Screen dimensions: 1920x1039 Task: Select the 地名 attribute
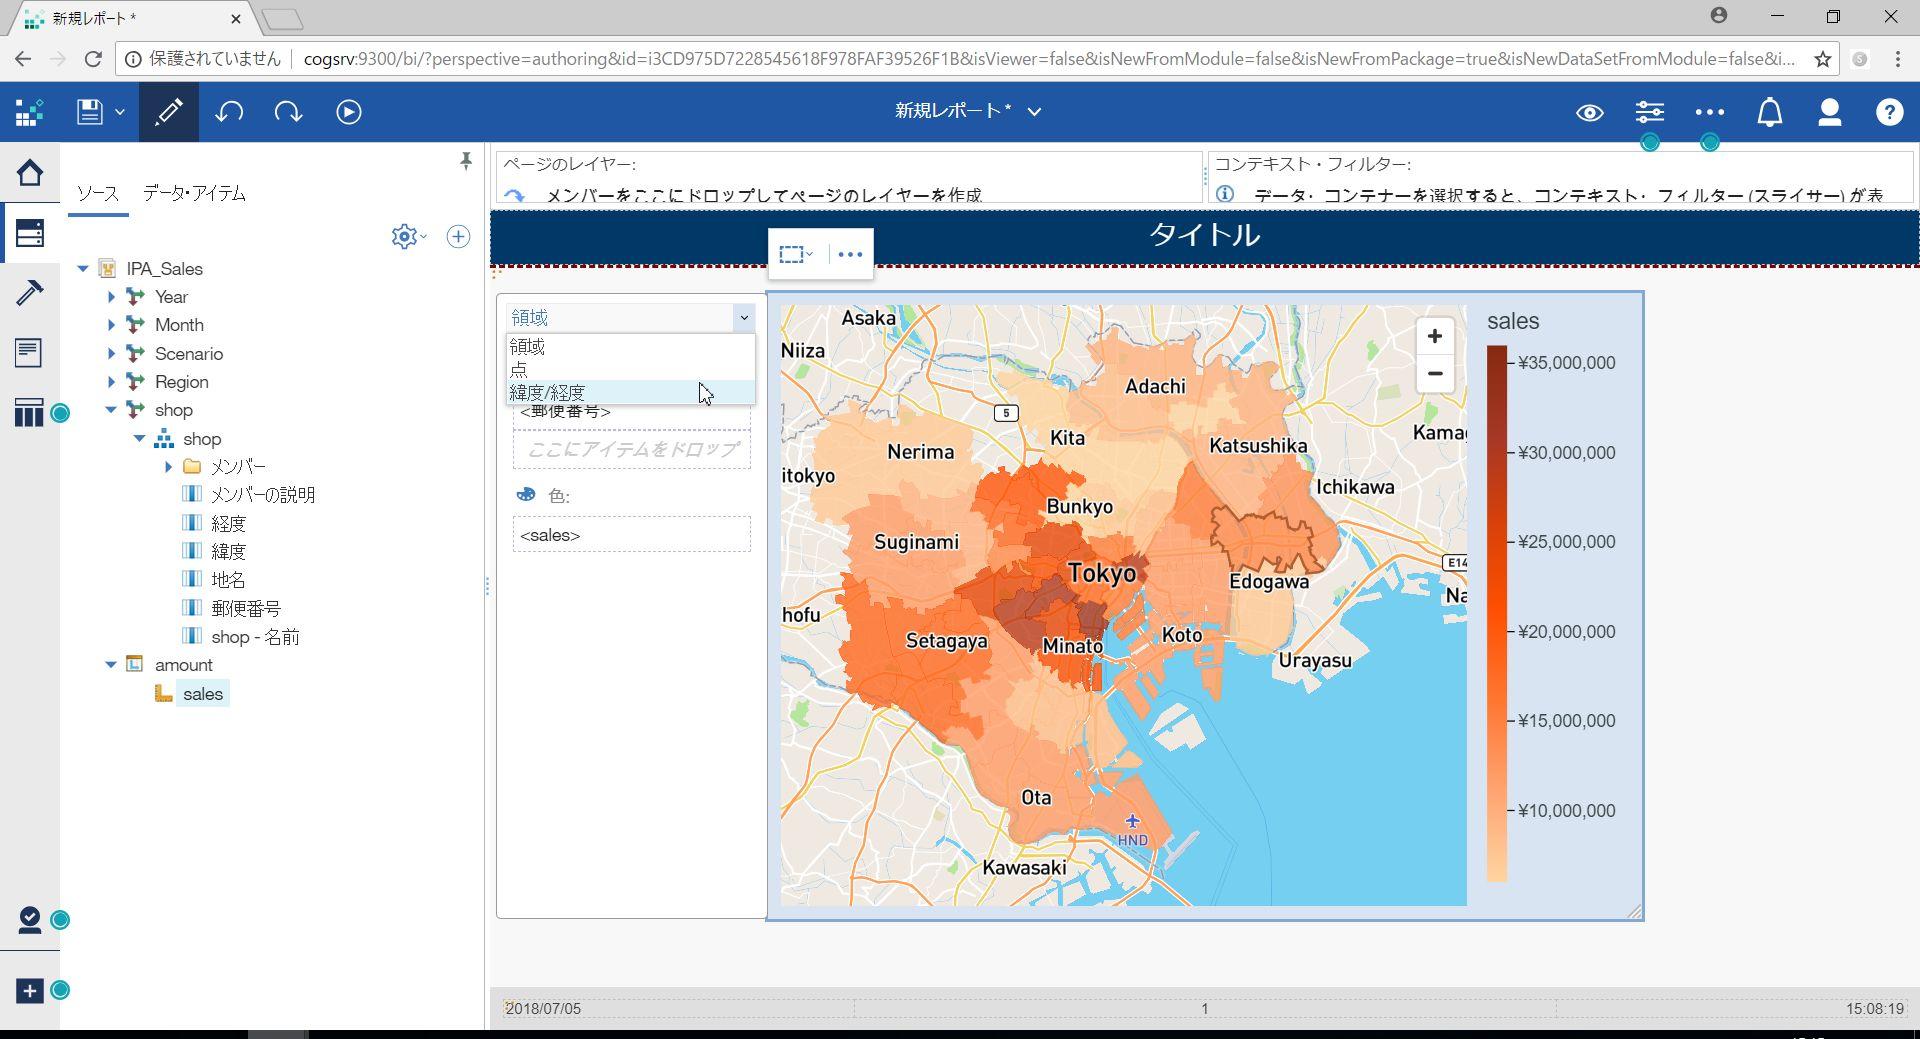(228, 580)
